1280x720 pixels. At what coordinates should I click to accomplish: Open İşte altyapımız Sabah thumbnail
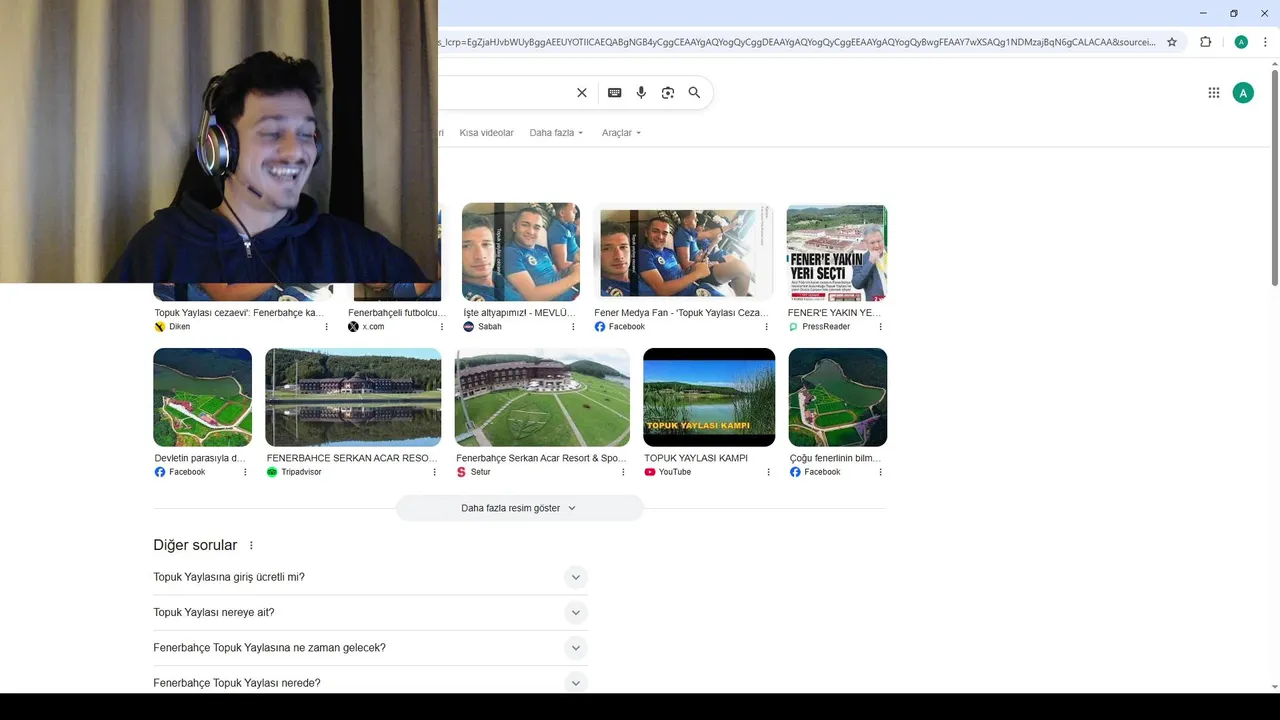coord(521,252)
